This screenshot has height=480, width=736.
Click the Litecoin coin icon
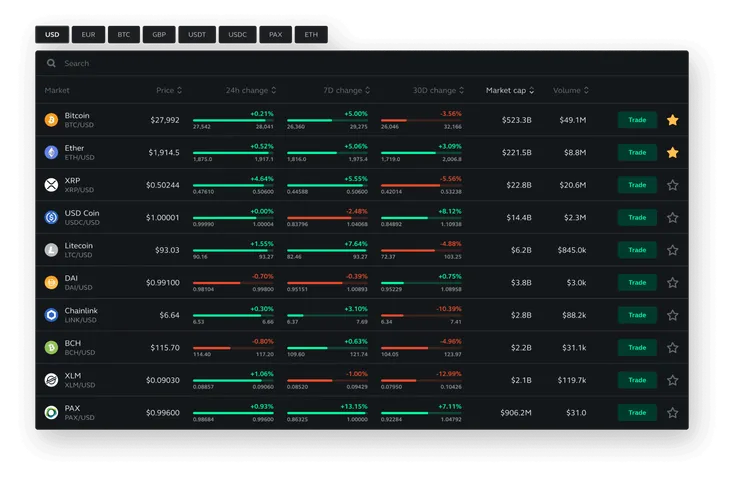tap(51, 250)
